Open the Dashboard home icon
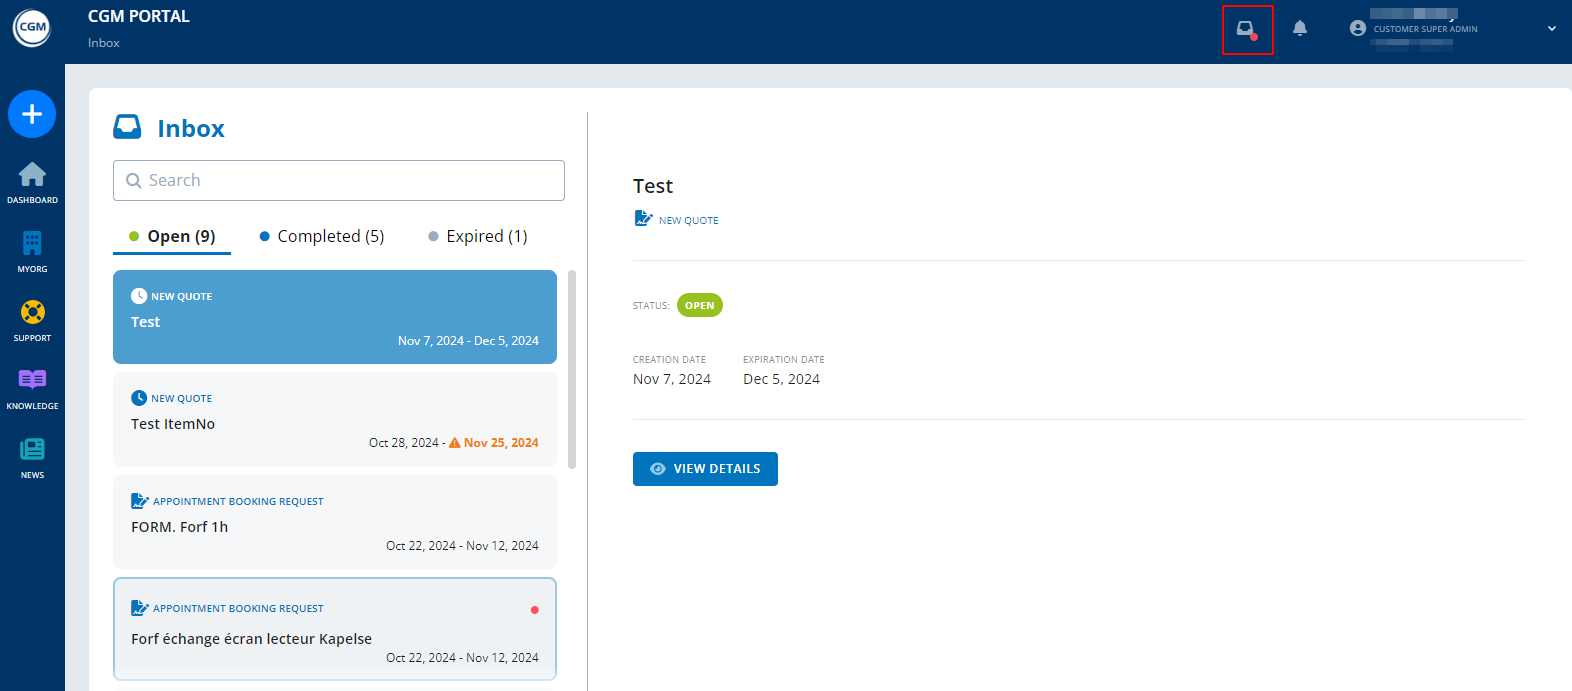The width and height of the screenshot is (1572, 691). [32, 176]
